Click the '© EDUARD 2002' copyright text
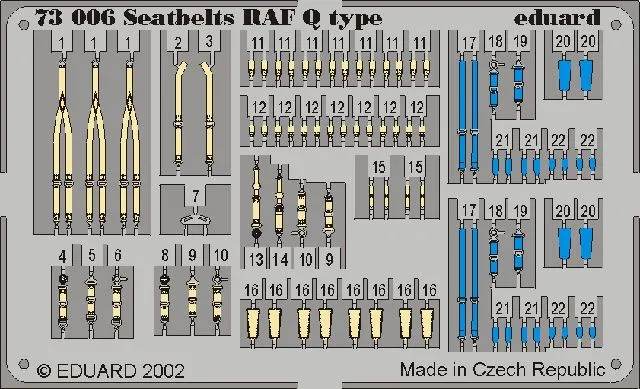The image size is (640, 389). coord(111,371)
